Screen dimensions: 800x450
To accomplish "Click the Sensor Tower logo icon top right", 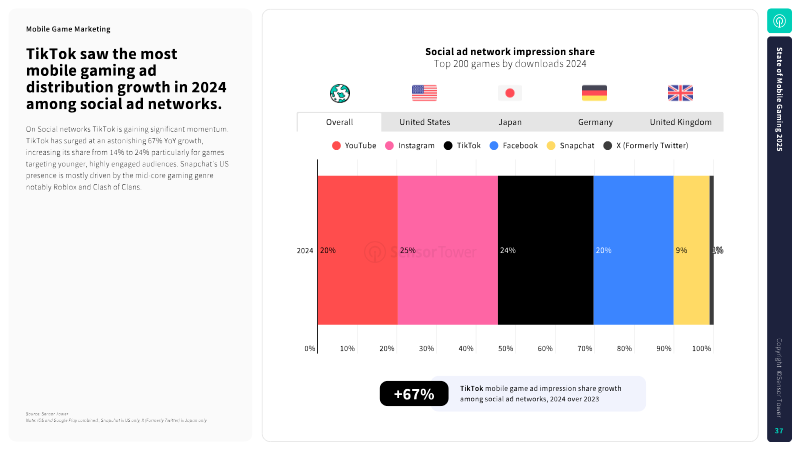I will [779, 21].
